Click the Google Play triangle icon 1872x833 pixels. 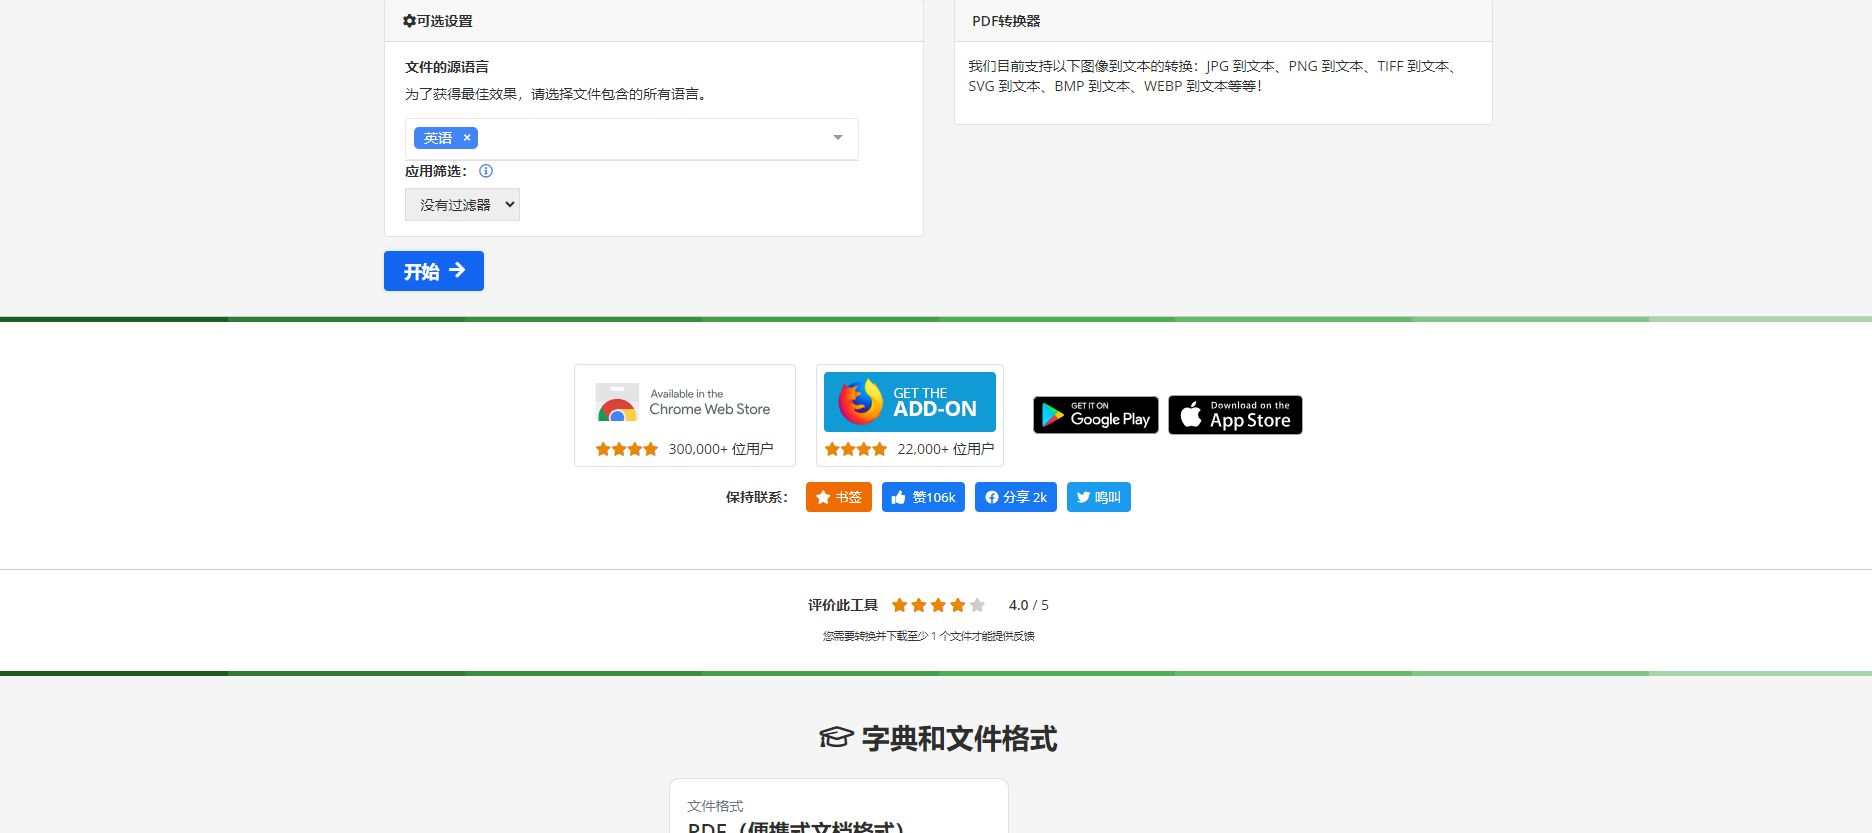[1052, 415]
